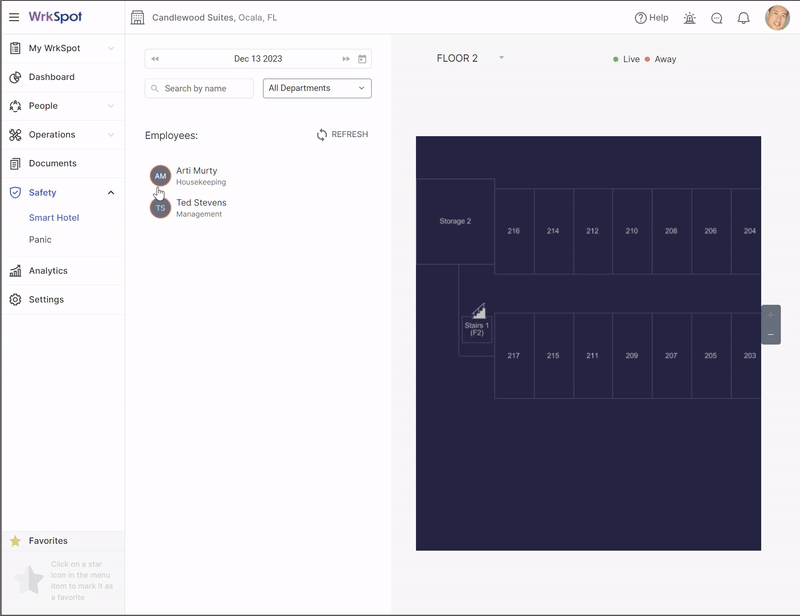Zoom in on the floor map

coord(770,315)
